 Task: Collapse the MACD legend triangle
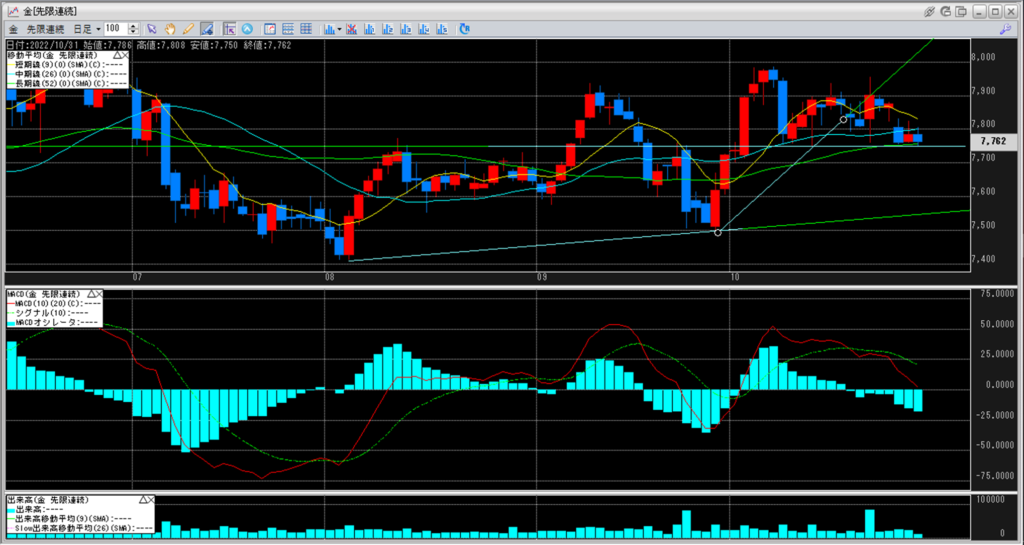click(x=91, y=295)
